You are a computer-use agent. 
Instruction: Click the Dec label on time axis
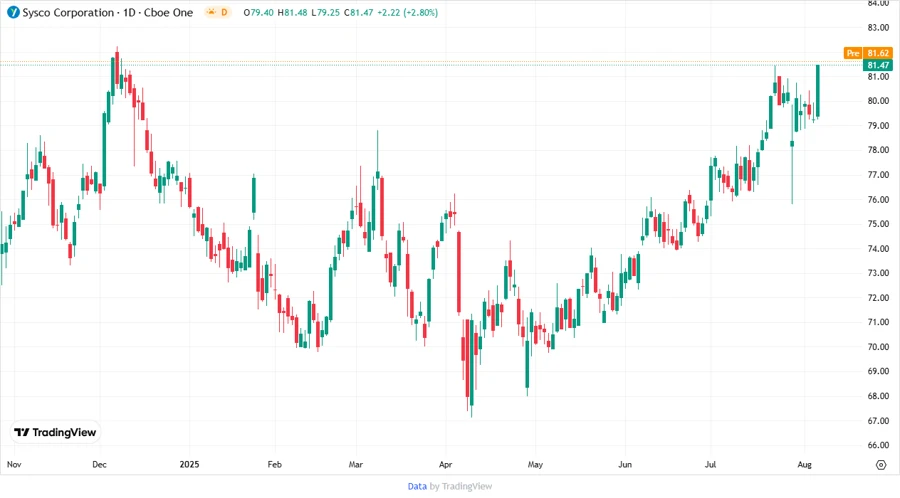click(x=99, y=464)
